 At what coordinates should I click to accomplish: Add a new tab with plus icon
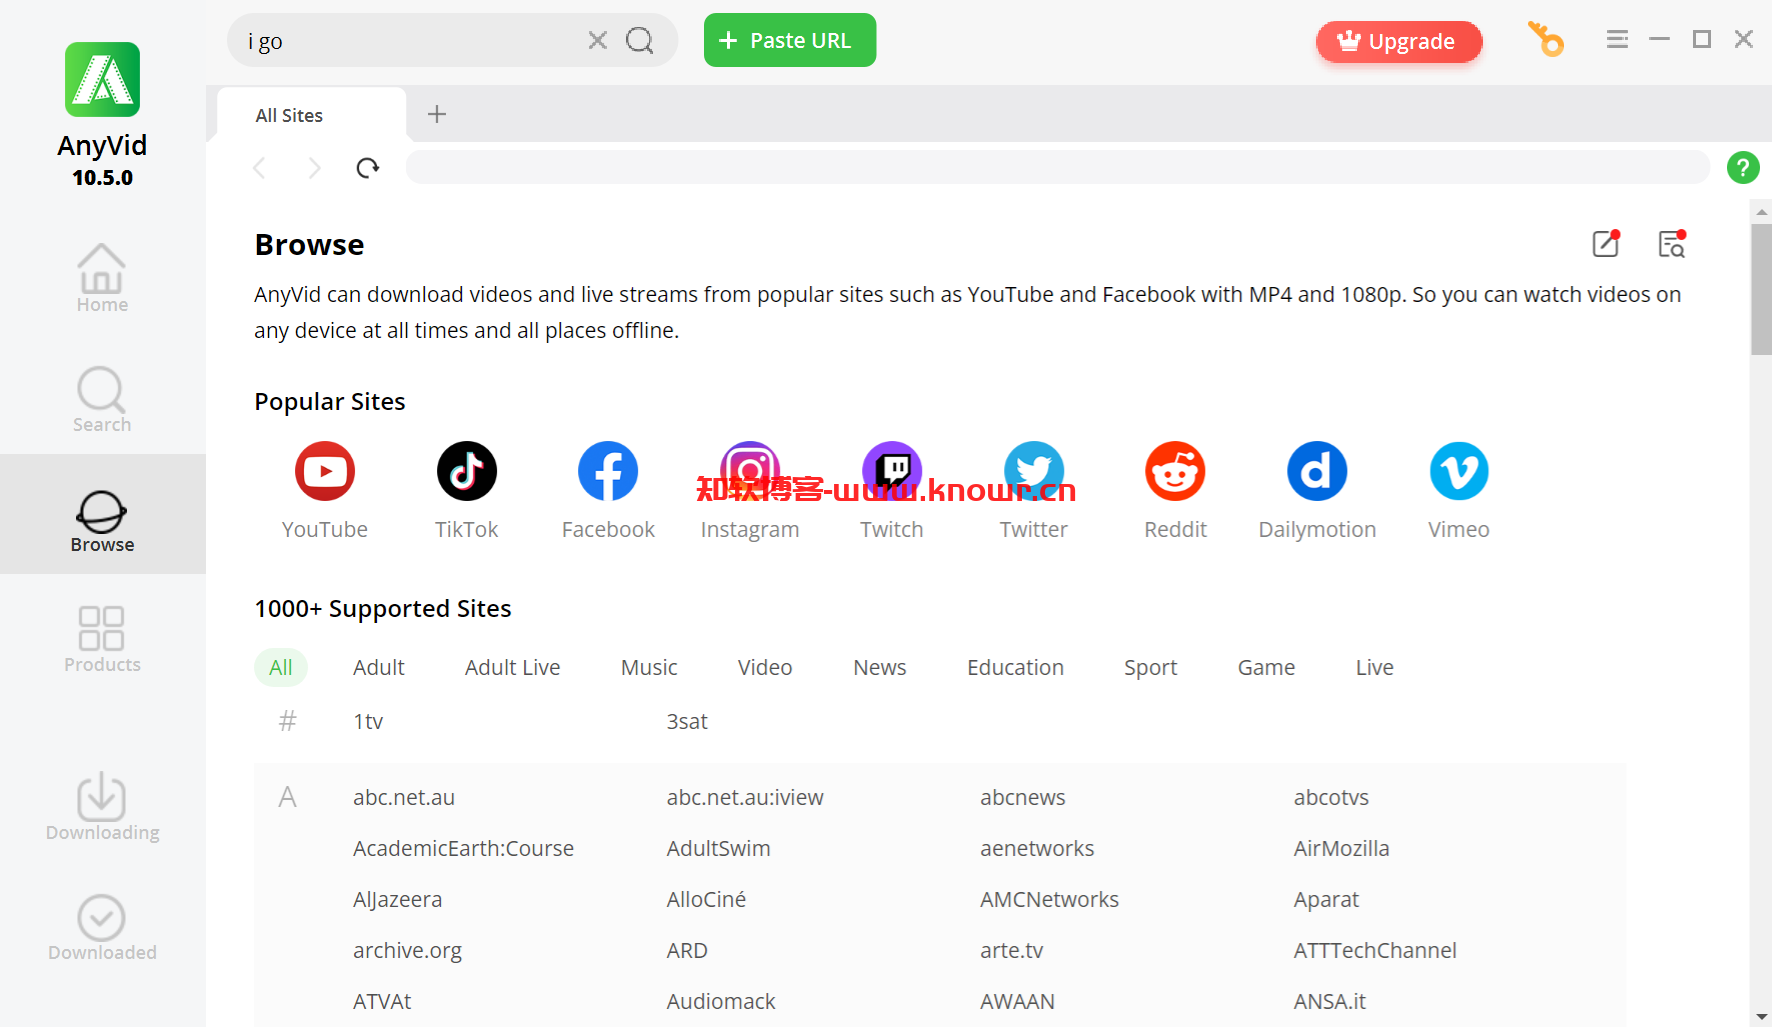coord(437,114)
